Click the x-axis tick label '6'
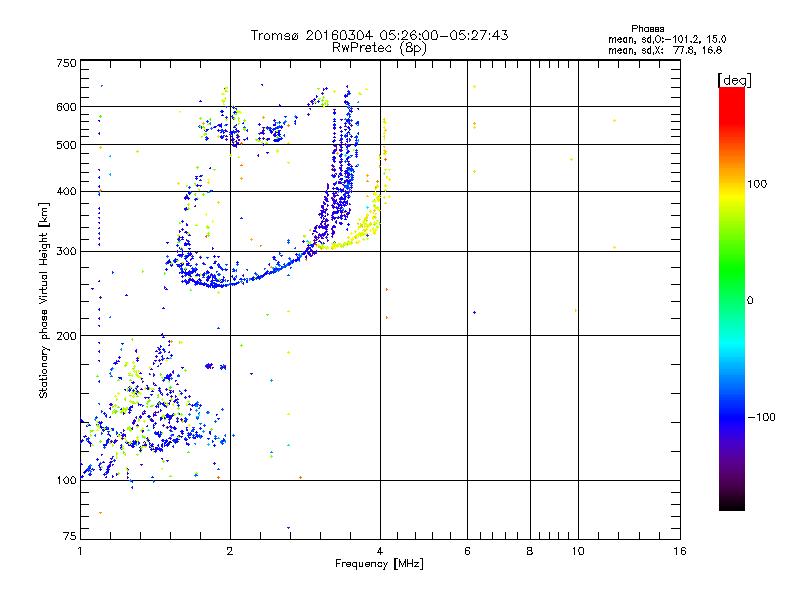 (x=467, y=551)
